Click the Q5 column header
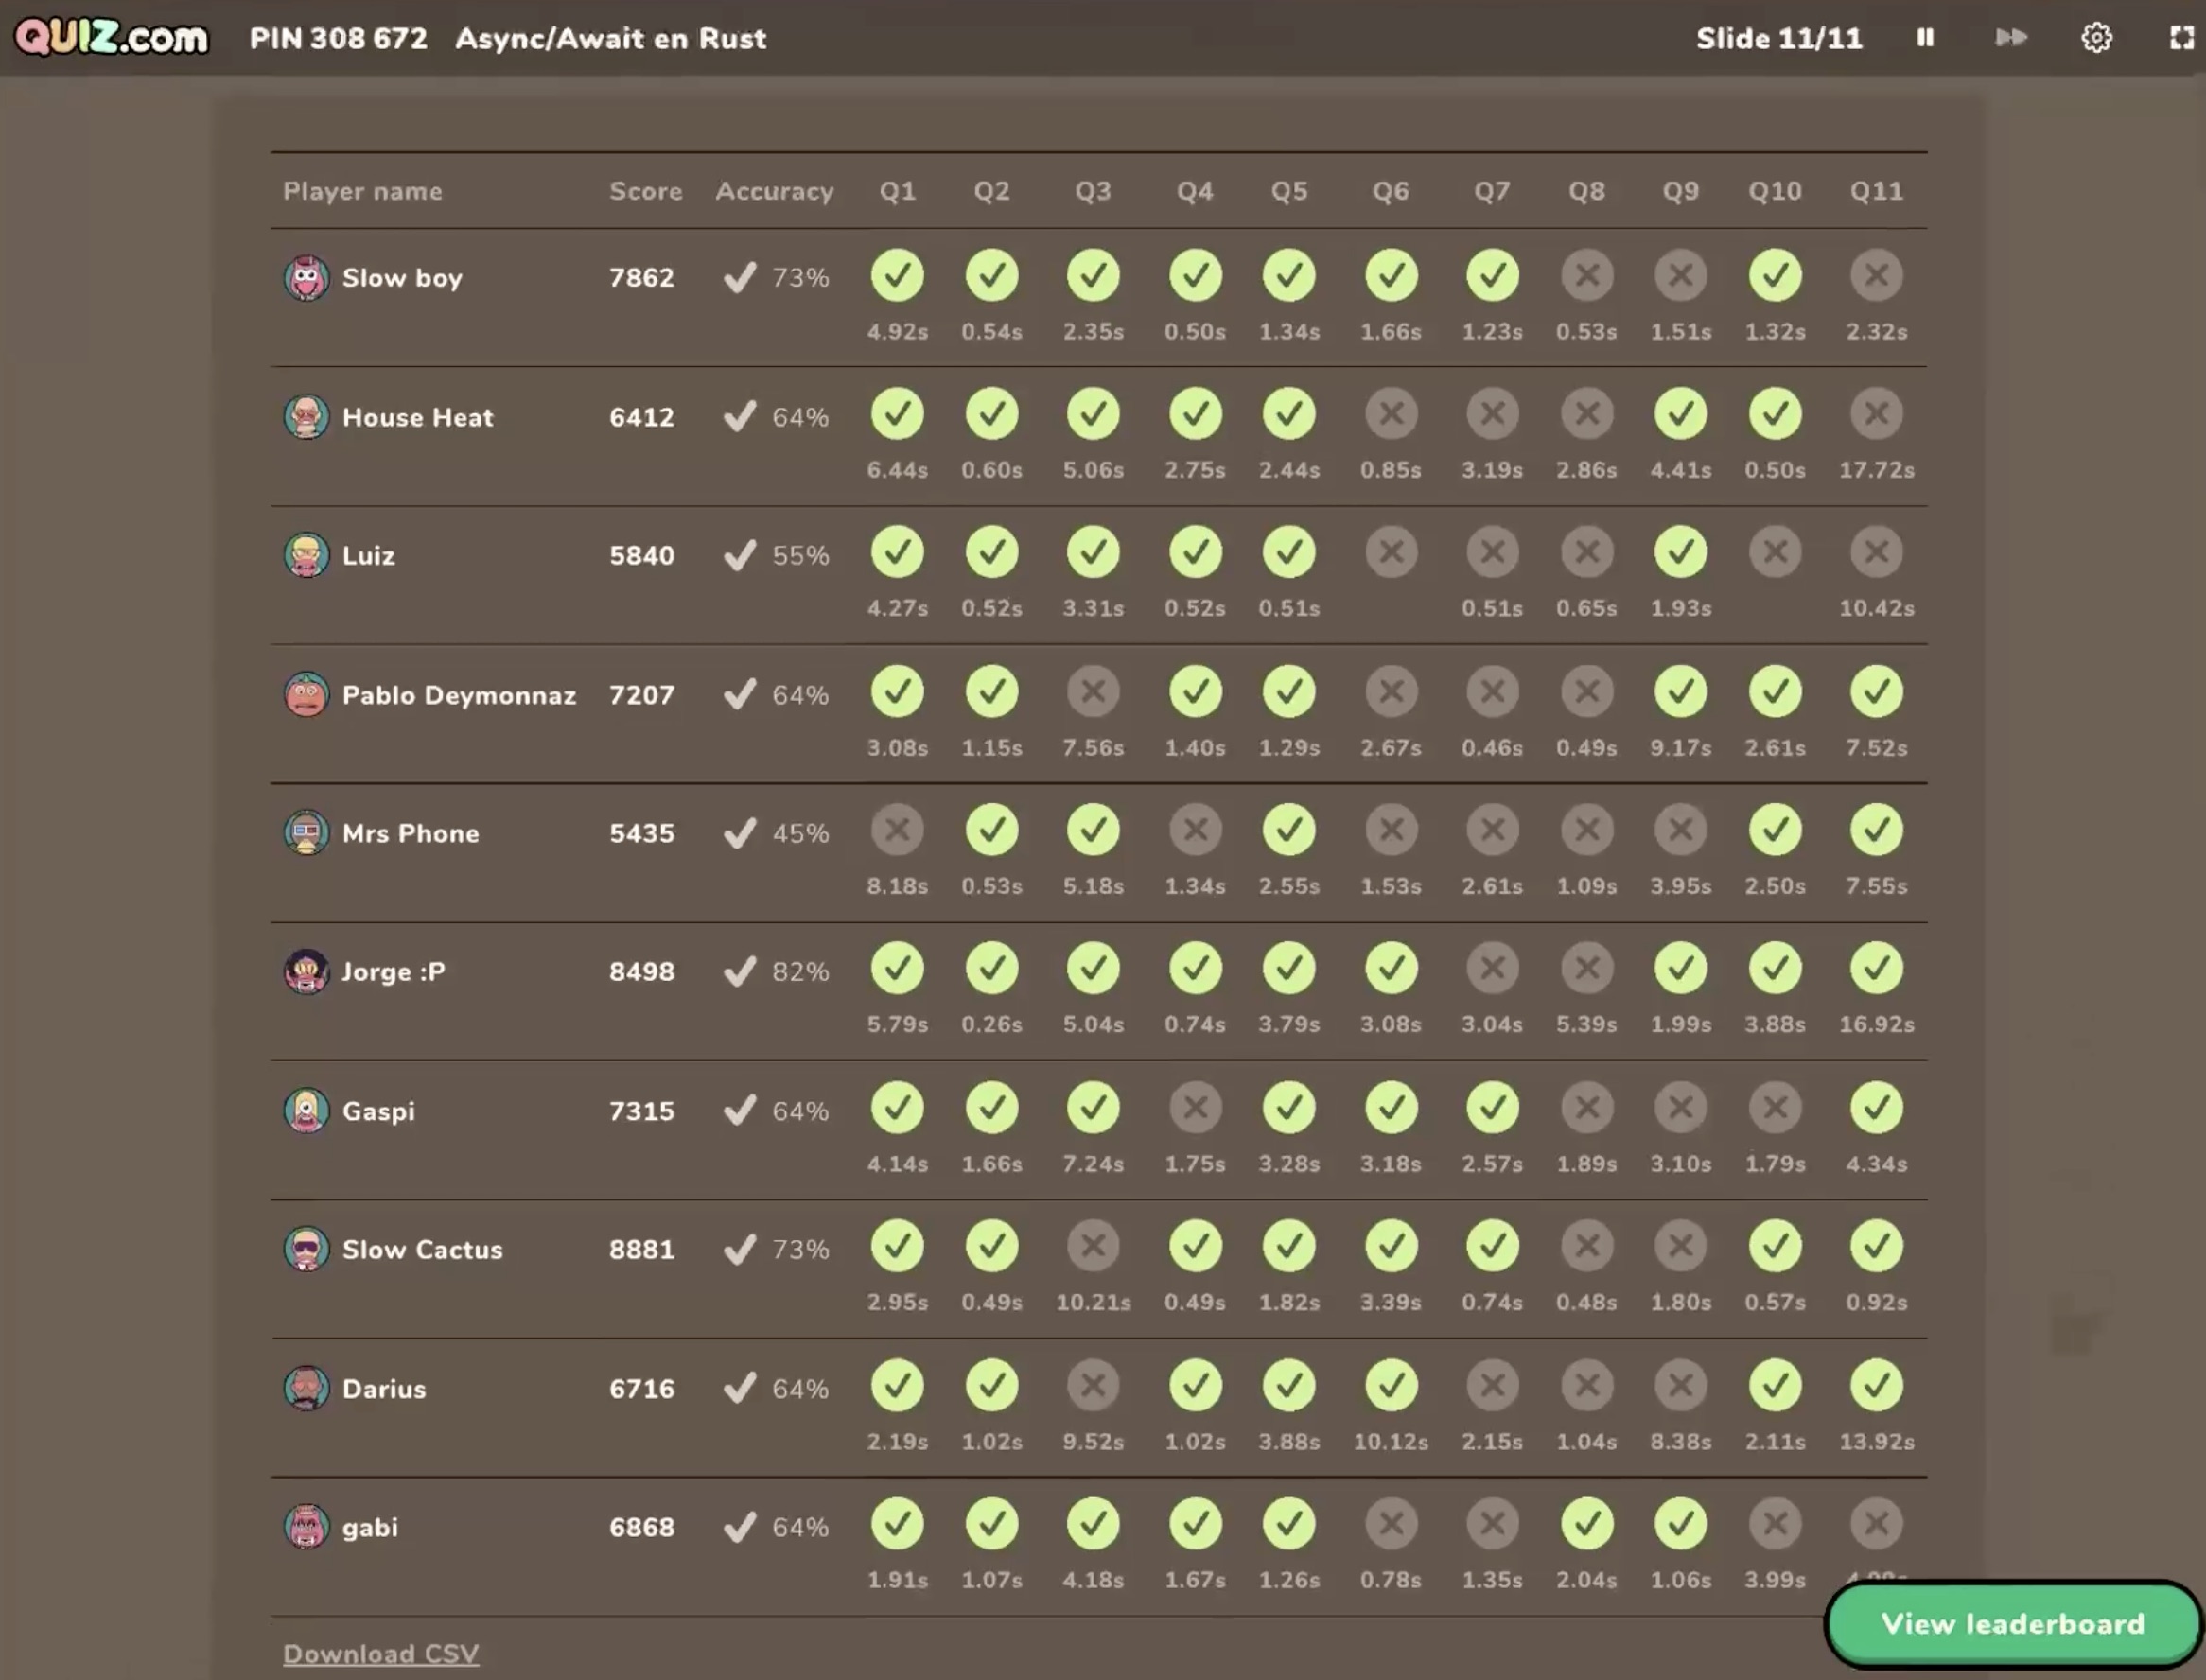The height and width of the screenshot is (1680, 2206). [x=1288, y=191]
